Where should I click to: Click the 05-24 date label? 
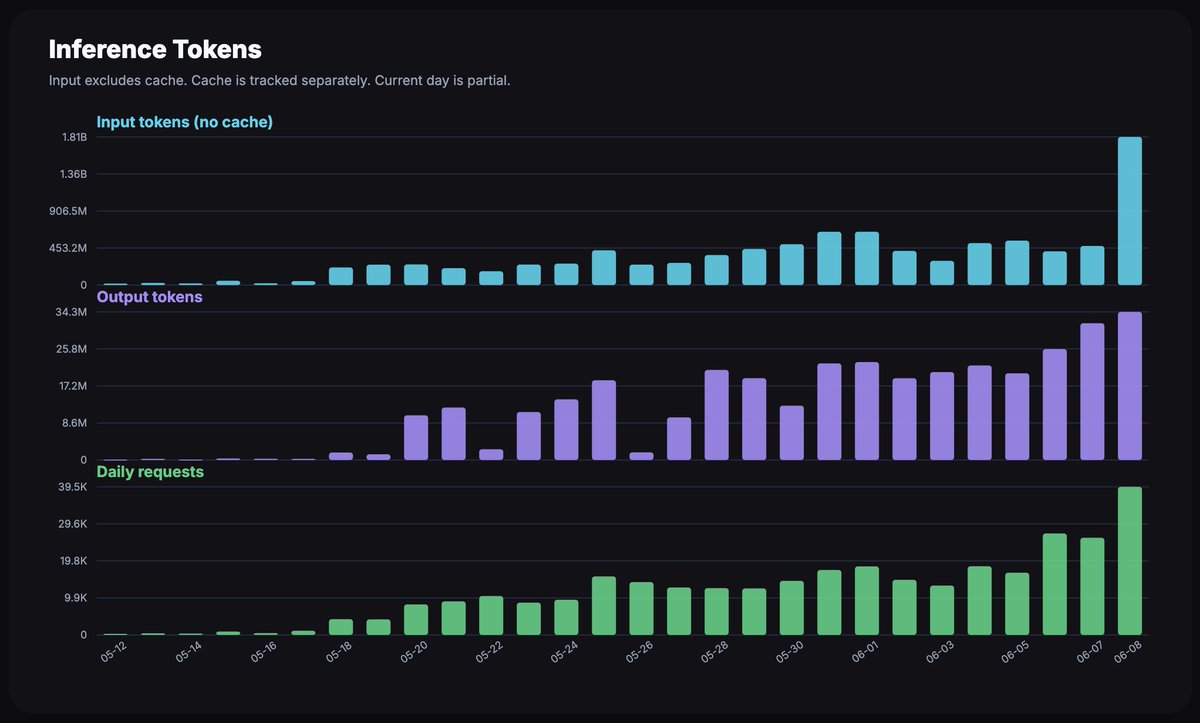pyautogui.click(x=563, y=653)
